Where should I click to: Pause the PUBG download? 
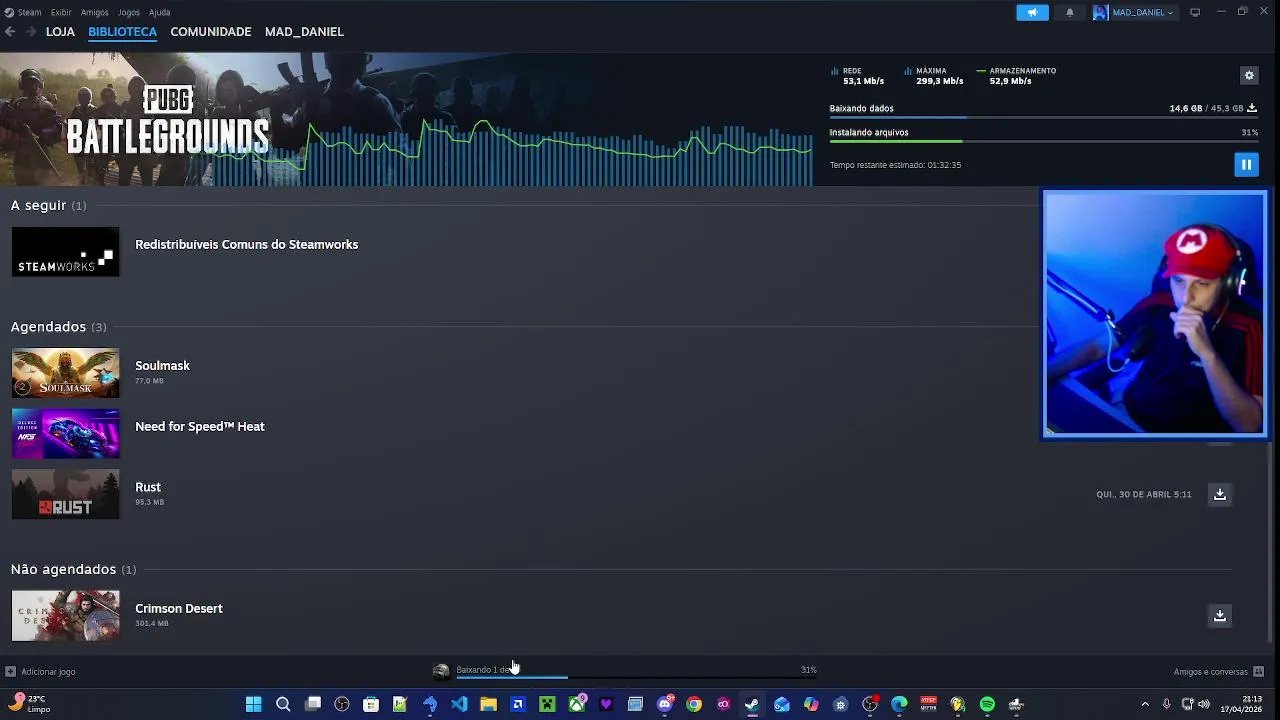[1246, 164]
